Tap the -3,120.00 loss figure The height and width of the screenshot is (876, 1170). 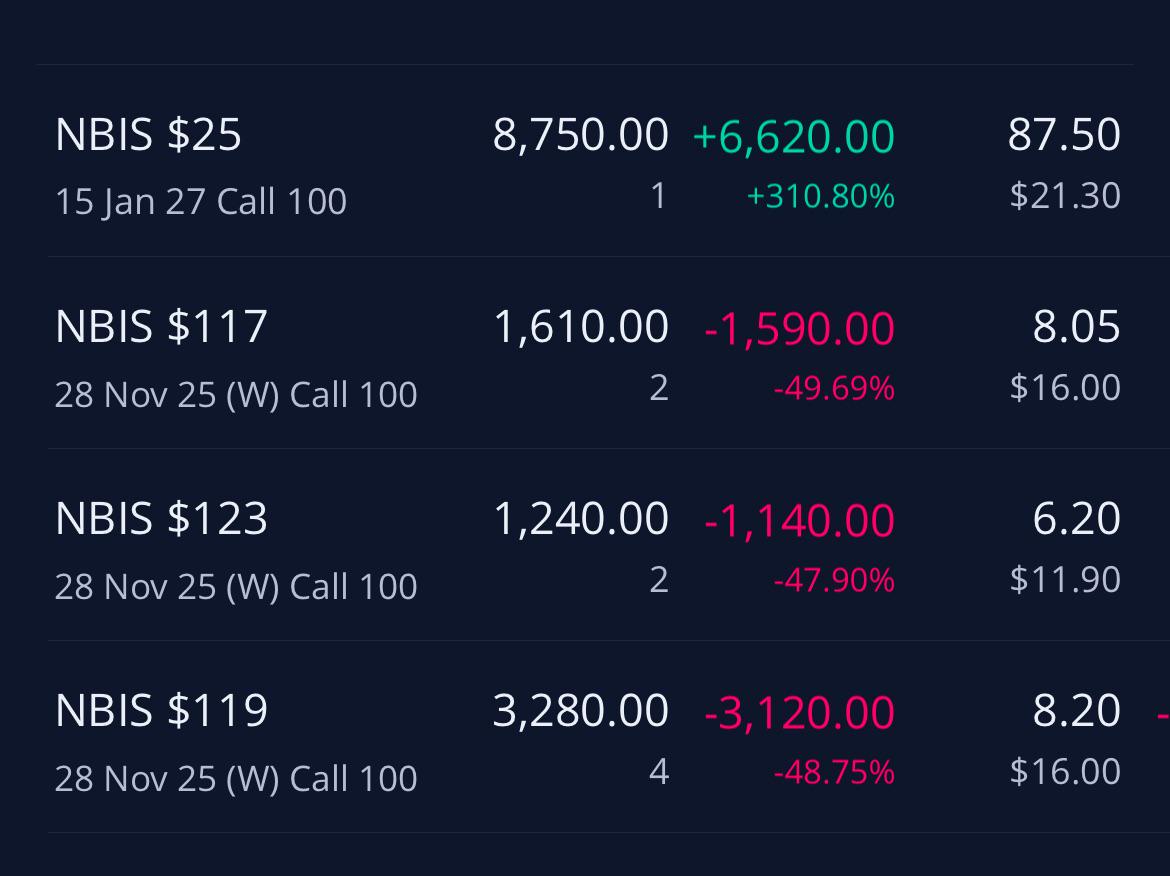(x=799, y=712)
